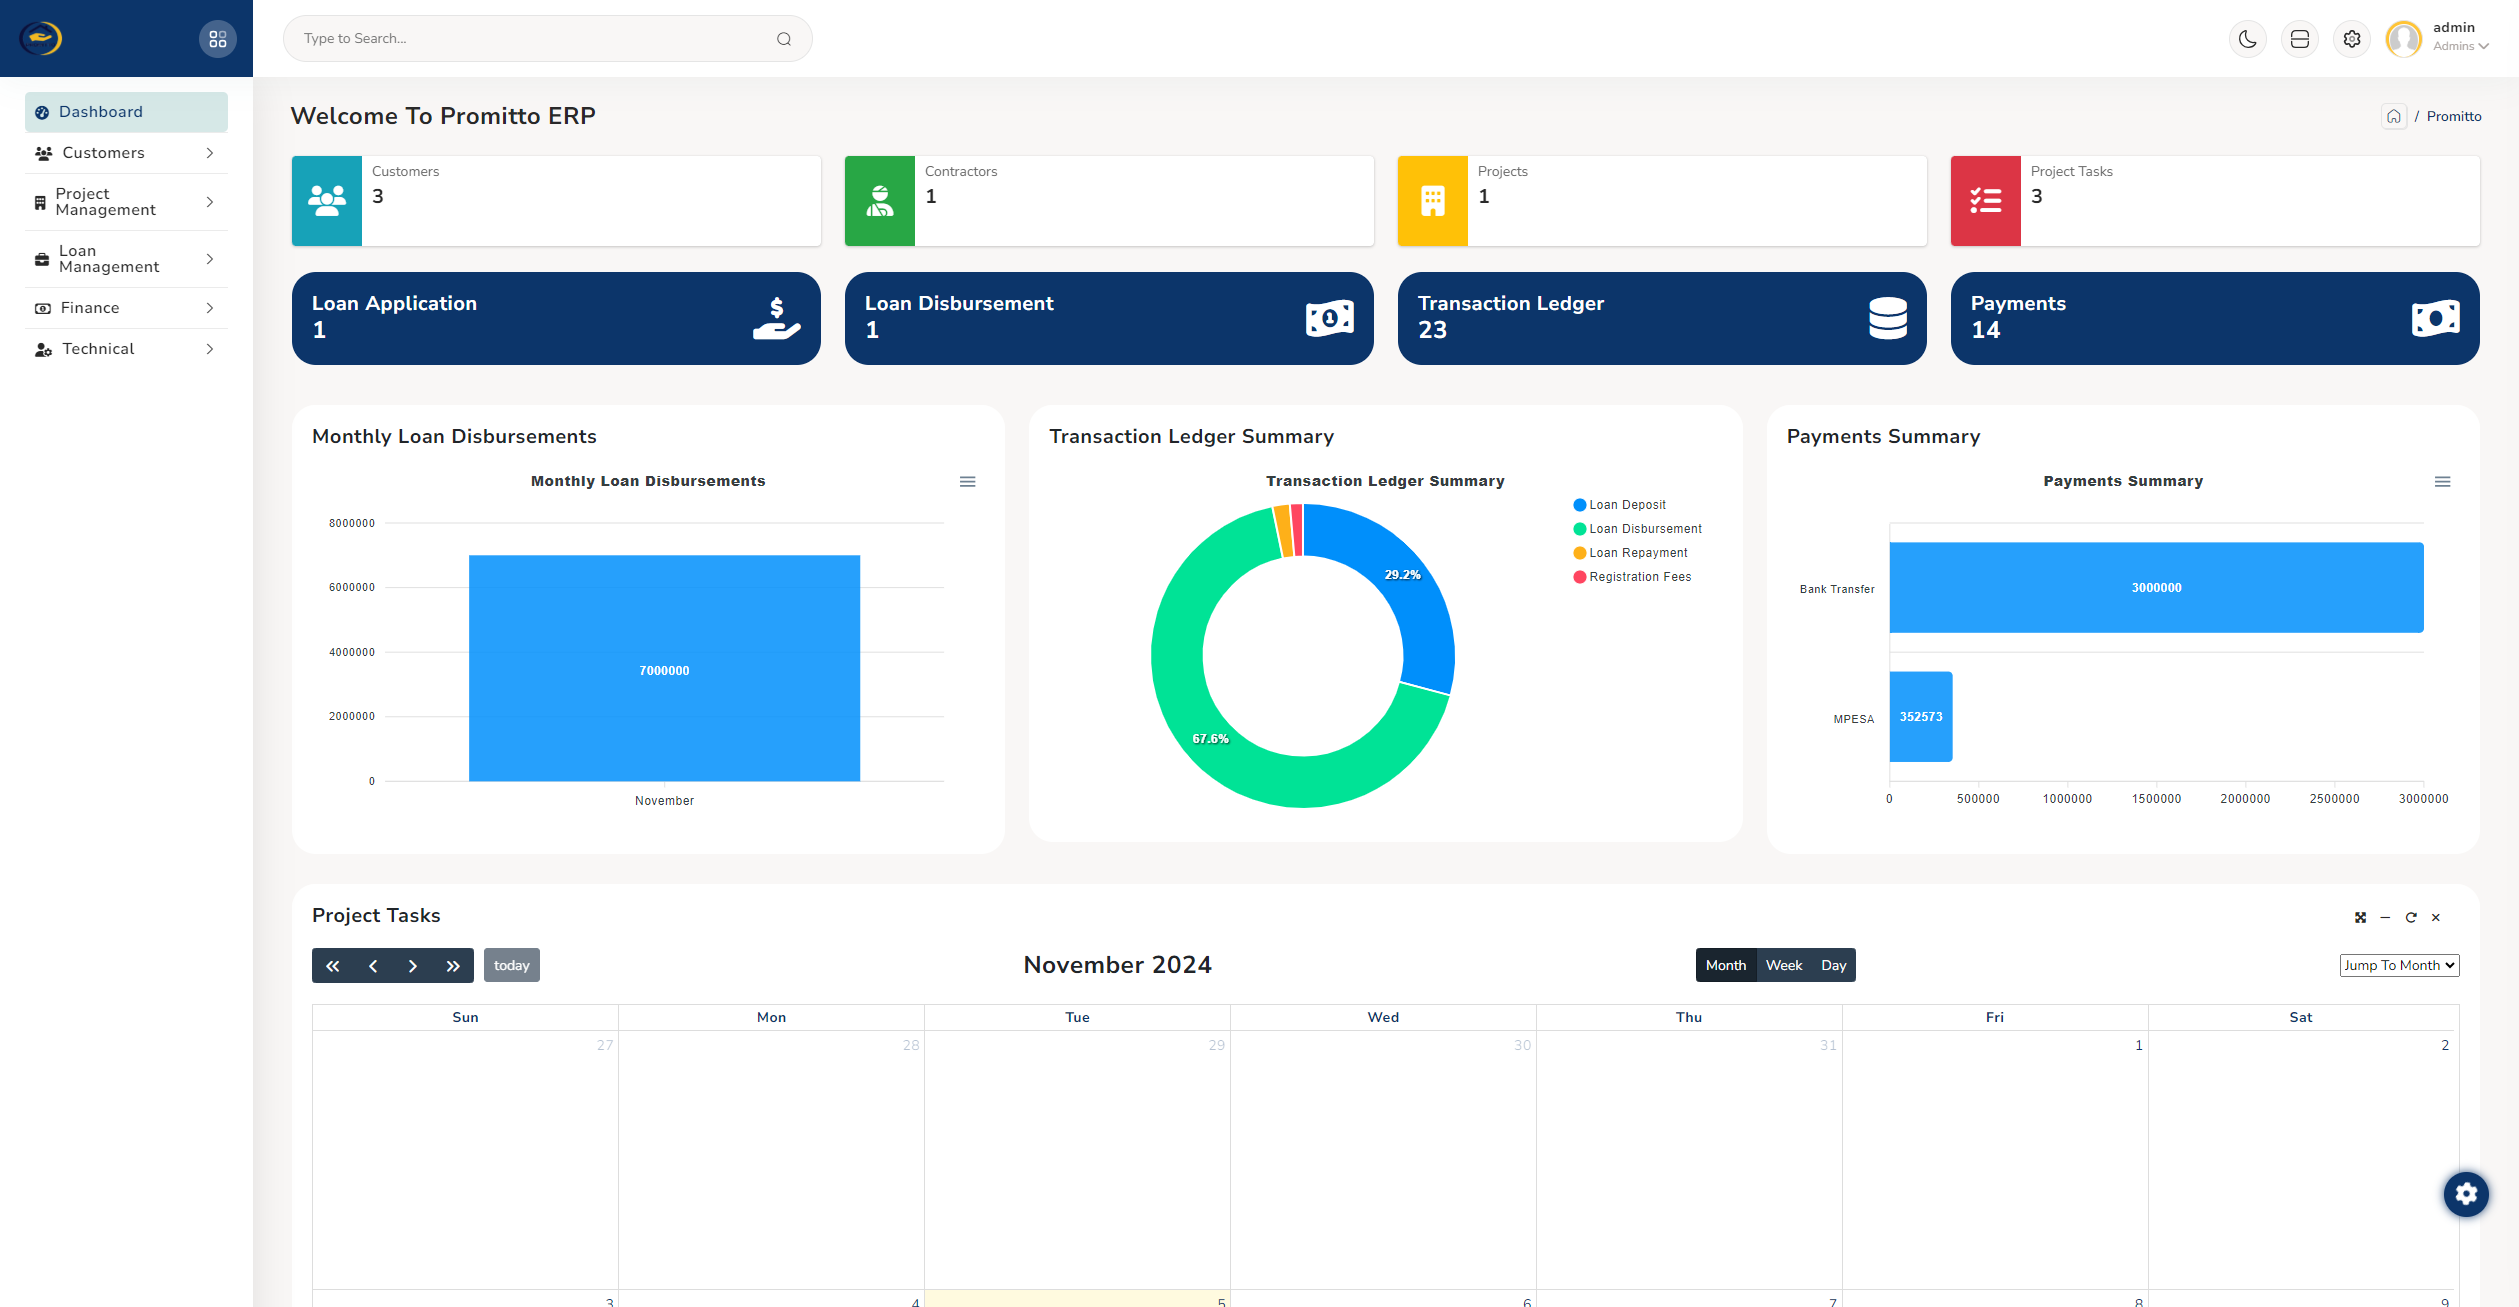The image size is (2519, 1307).
Task: Click the hand-holding-dollar Loan Application icon
Action: (x=776, y=318)
